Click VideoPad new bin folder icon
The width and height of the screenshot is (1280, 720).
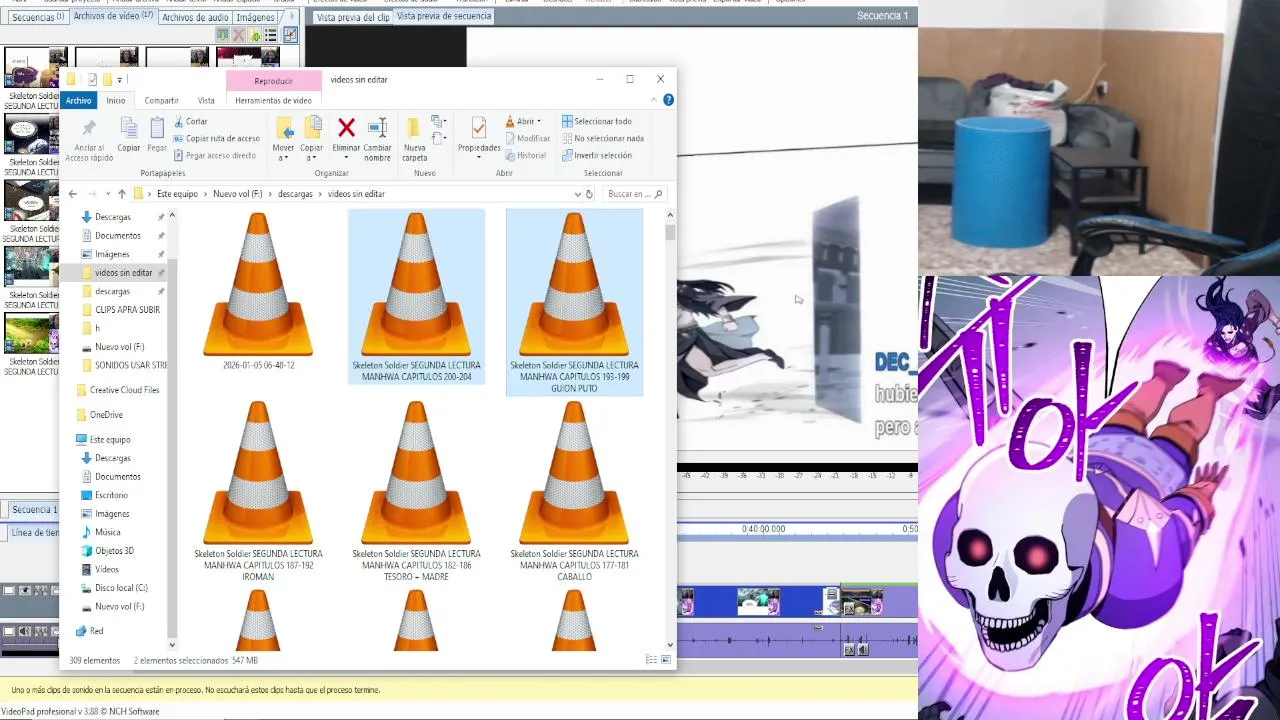[x=255, y=35]
